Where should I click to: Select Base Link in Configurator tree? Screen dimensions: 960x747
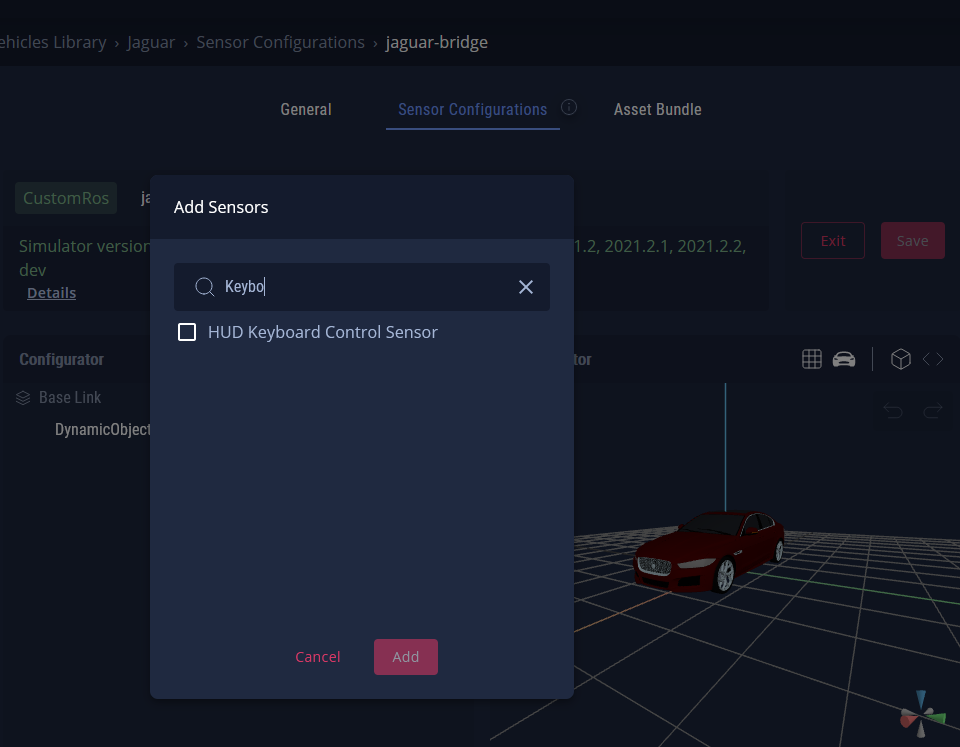point(70,397)
